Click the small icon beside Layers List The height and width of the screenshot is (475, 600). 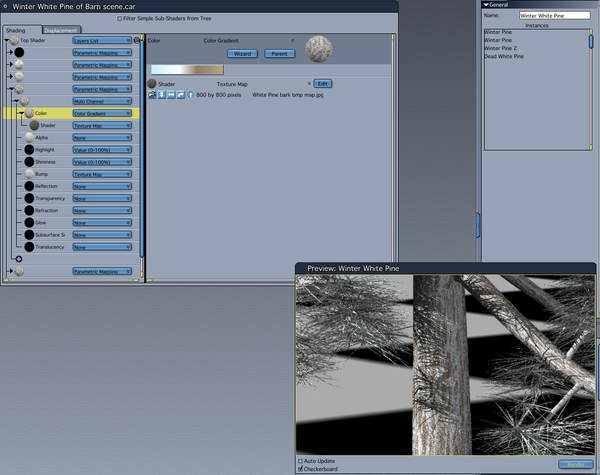[x=137, y=40]
